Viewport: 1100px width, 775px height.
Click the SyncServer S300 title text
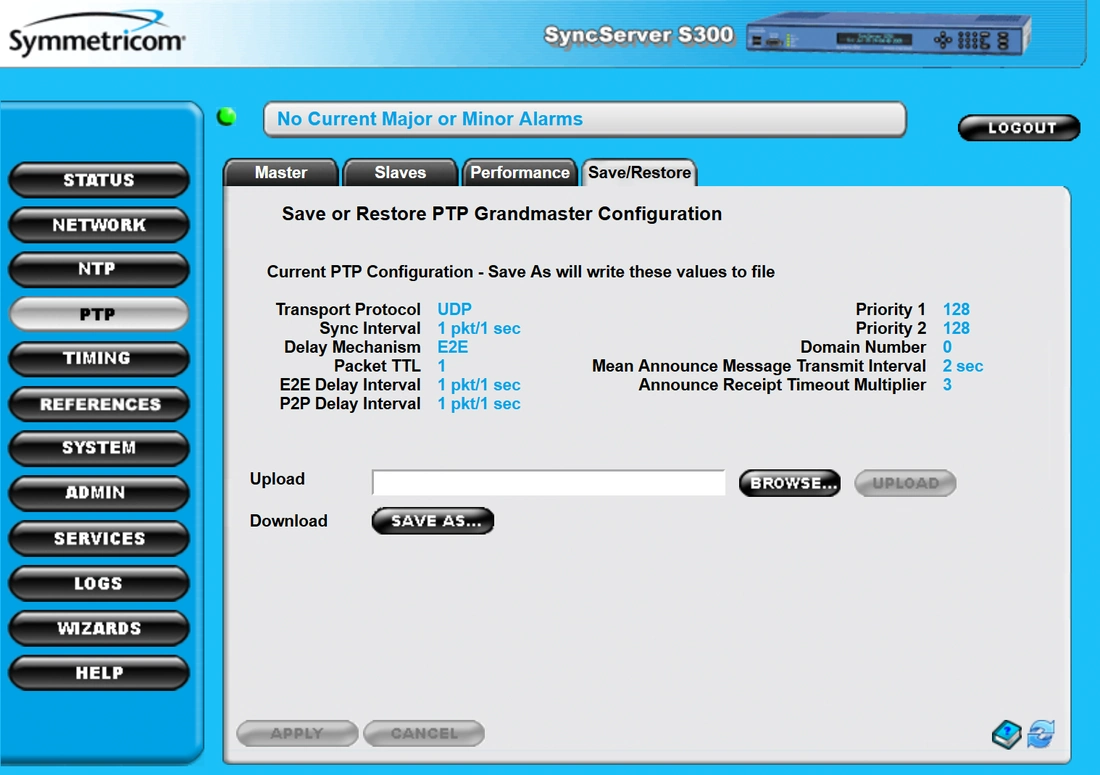pyautogui.click(x=639, y=35)
